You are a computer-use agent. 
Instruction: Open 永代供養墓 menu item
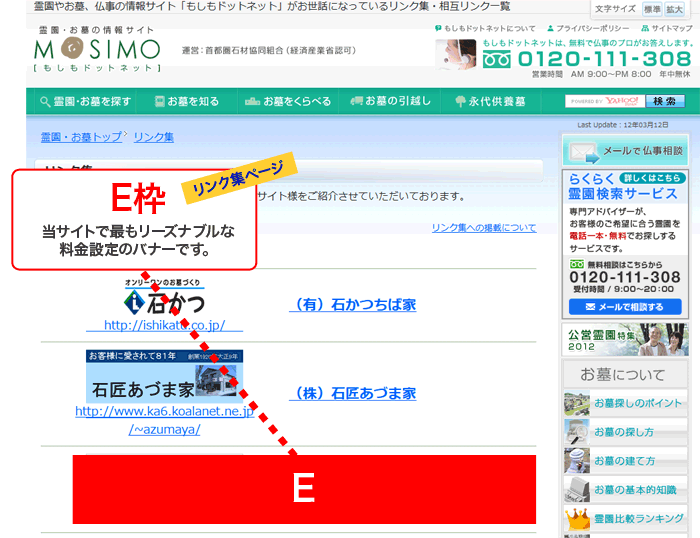[x=490, y=102]
